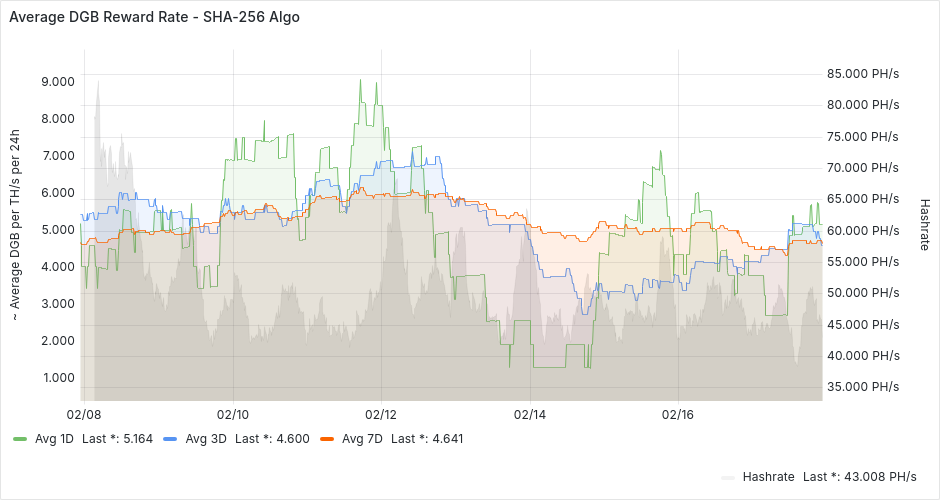940x500 pixels.
Task: Click the 02/08 date on x-axis
Action: [x=83, y=414]
